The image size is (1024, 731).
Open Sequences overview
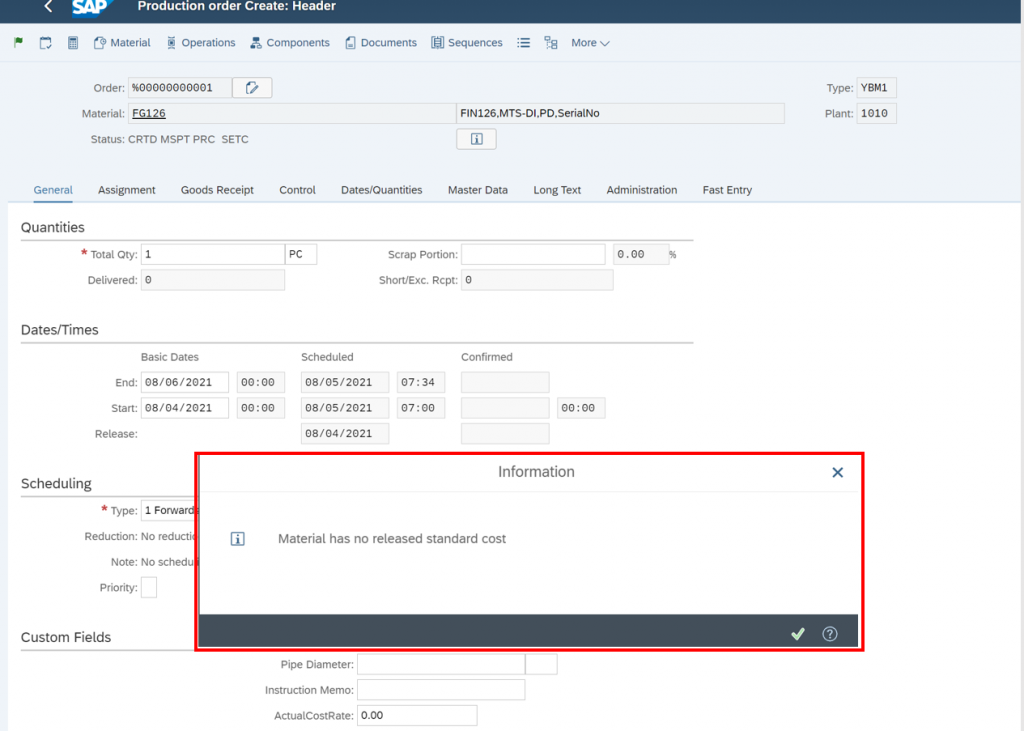point(467,42)
